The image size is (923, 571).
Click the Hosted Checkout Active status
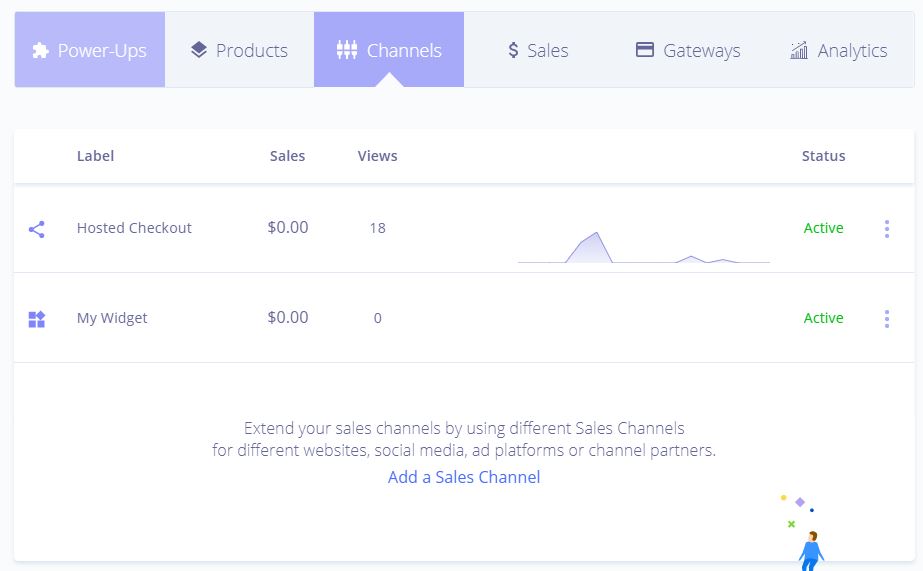(824, 228)
